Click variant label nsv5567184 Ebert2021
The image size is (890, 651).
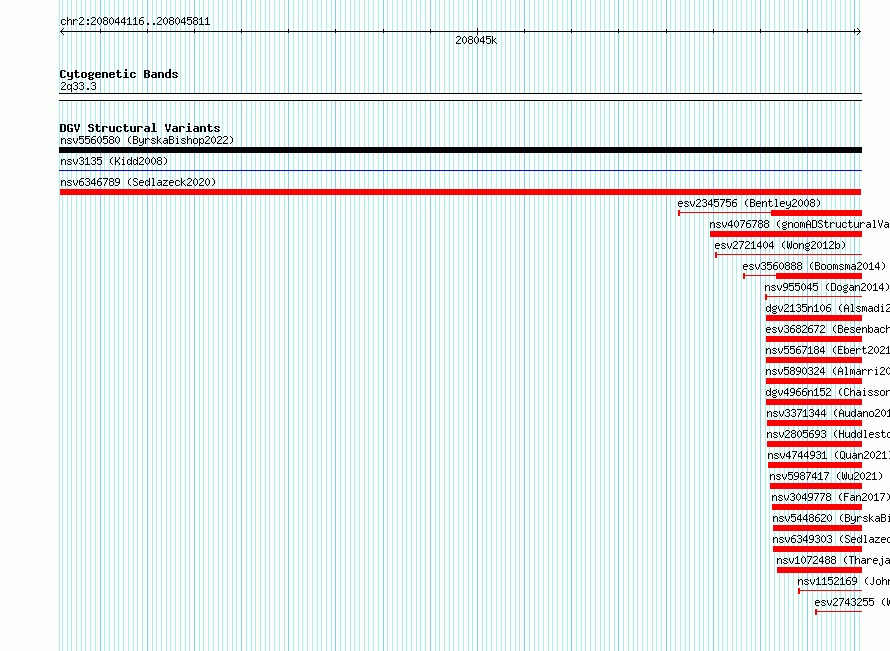point(828,350)
